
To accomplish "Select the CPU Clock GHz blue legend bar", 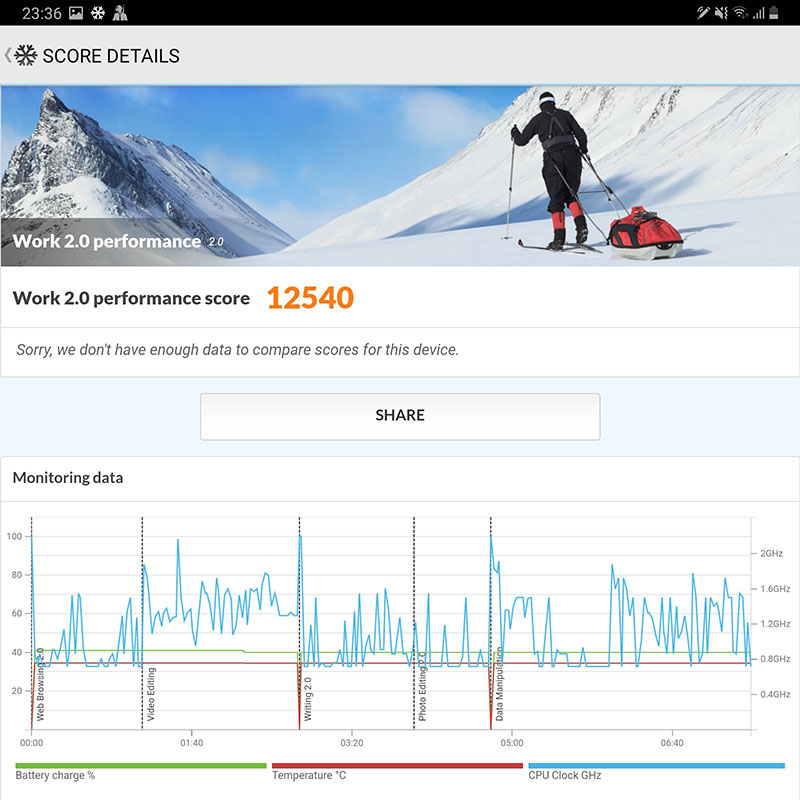I will click(x=657, y=765).
